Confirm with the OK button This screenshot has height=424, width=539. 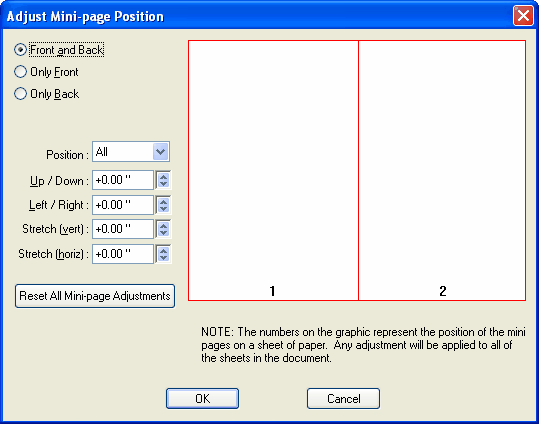tap(202, 399)
